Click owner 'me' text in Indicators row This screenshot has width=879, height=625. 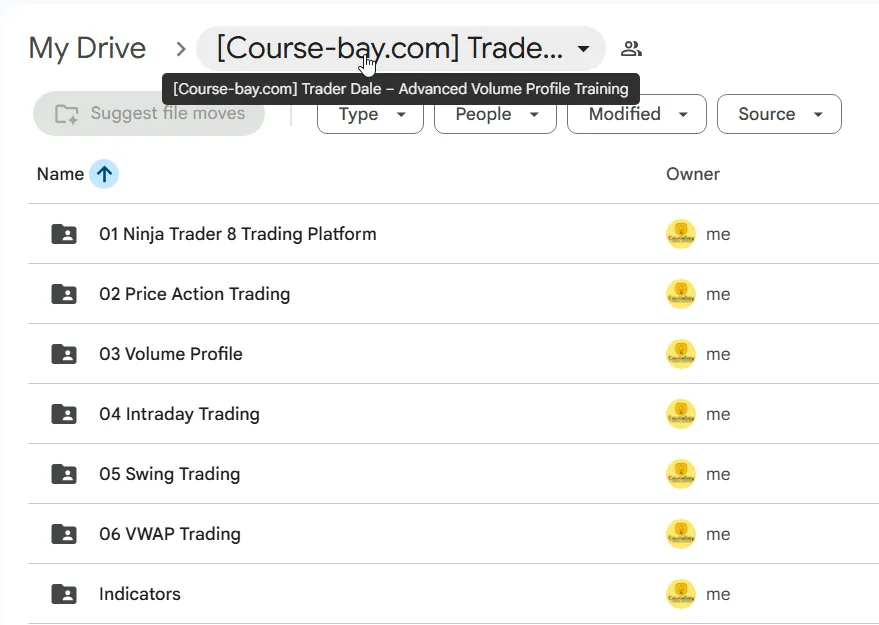pyautogui.click(x=718, y=594)
